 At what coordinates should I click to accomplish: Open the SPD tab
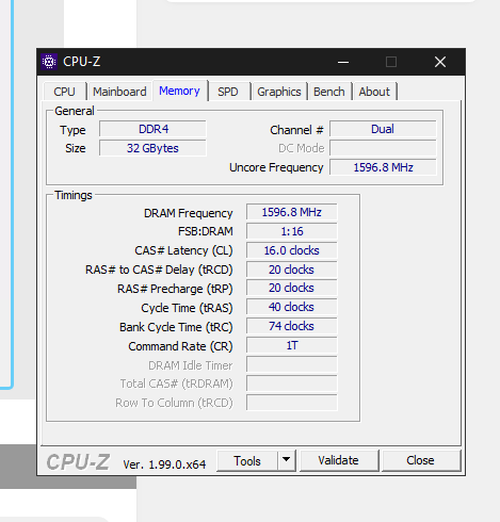tap(228, 92)
